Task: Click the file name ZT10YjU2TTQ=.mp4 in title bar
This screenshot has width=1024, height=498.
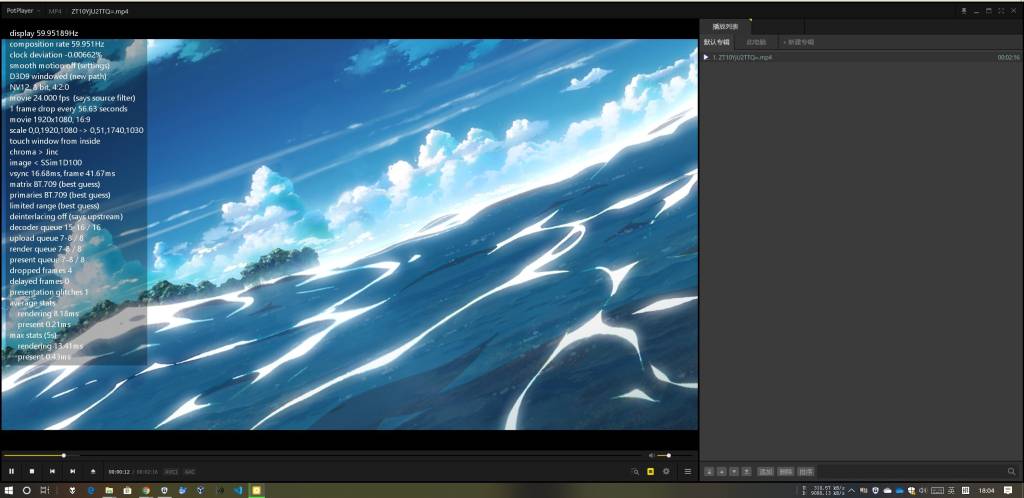Action: point(100,11)
